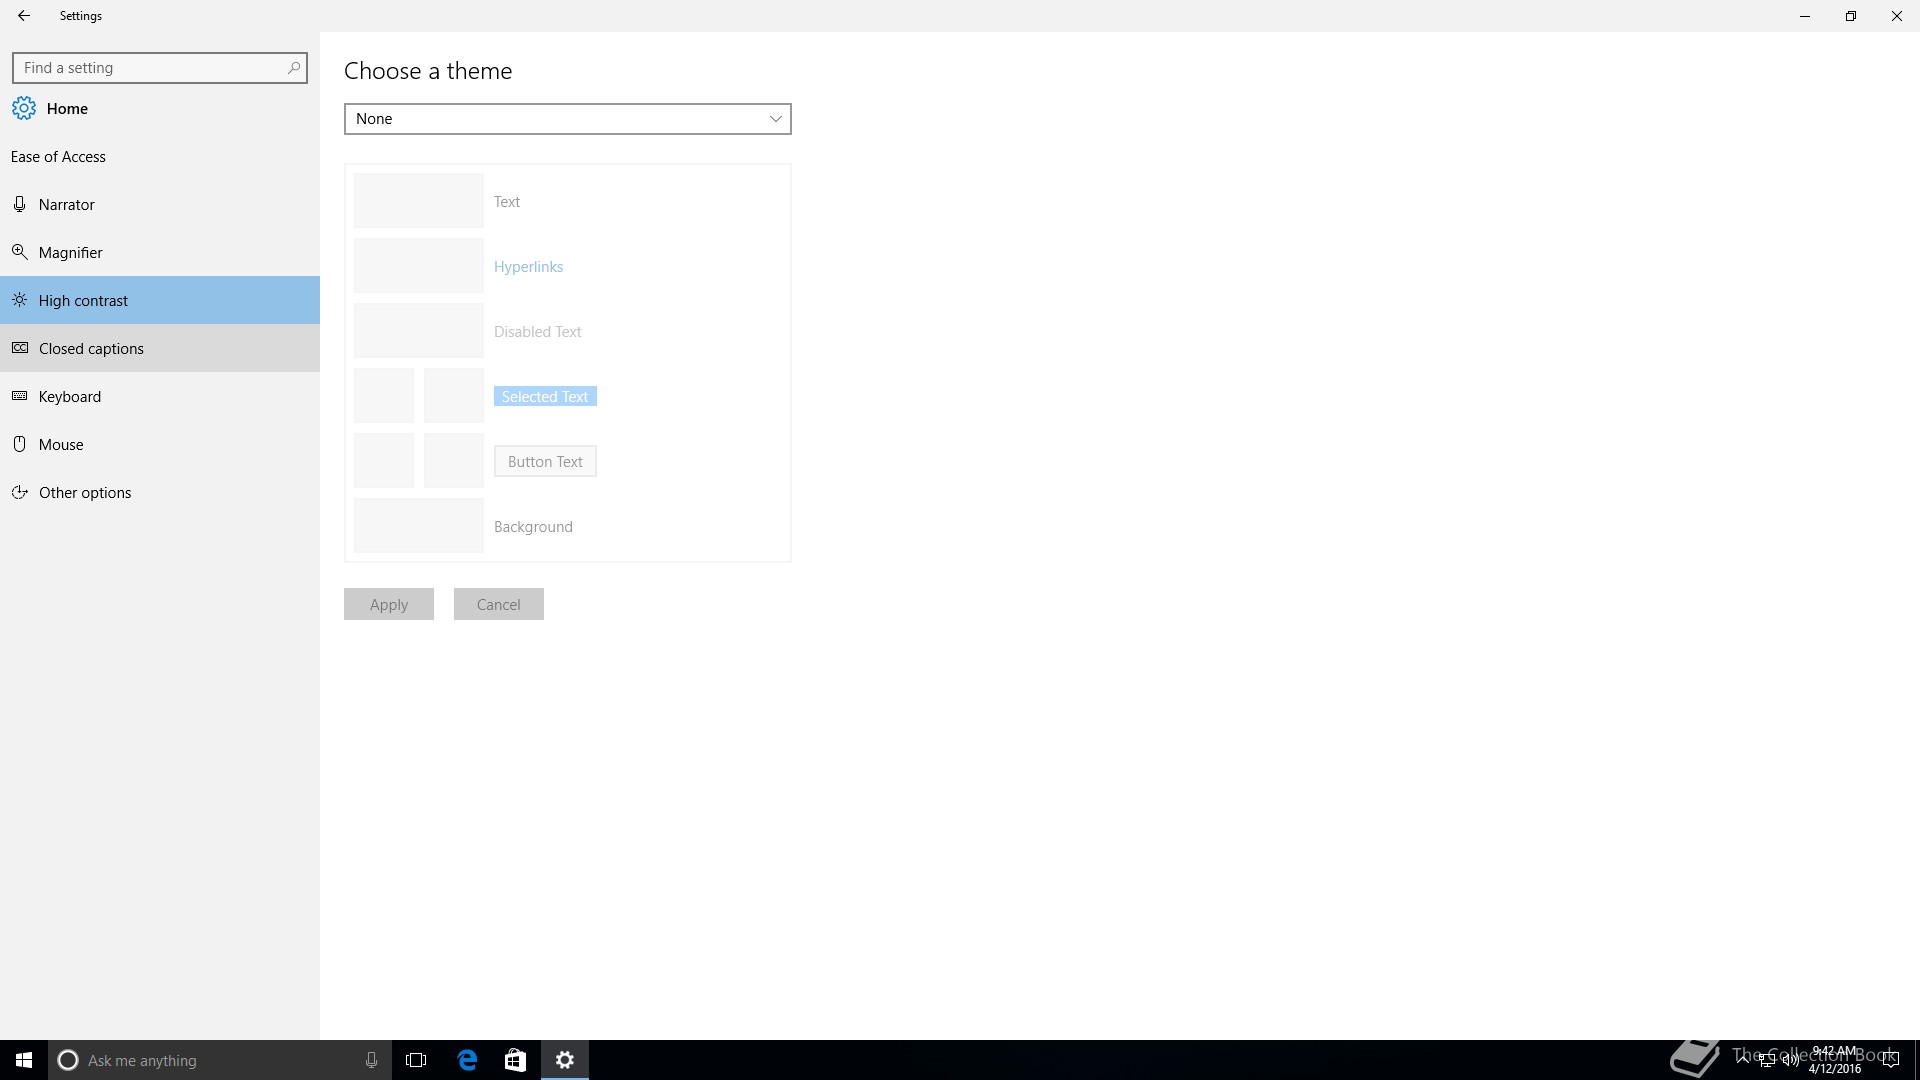The height and width of the screenshot is (1080, 1920).
Task: Open the Store app from taskbar
Action: point(515,1060)
